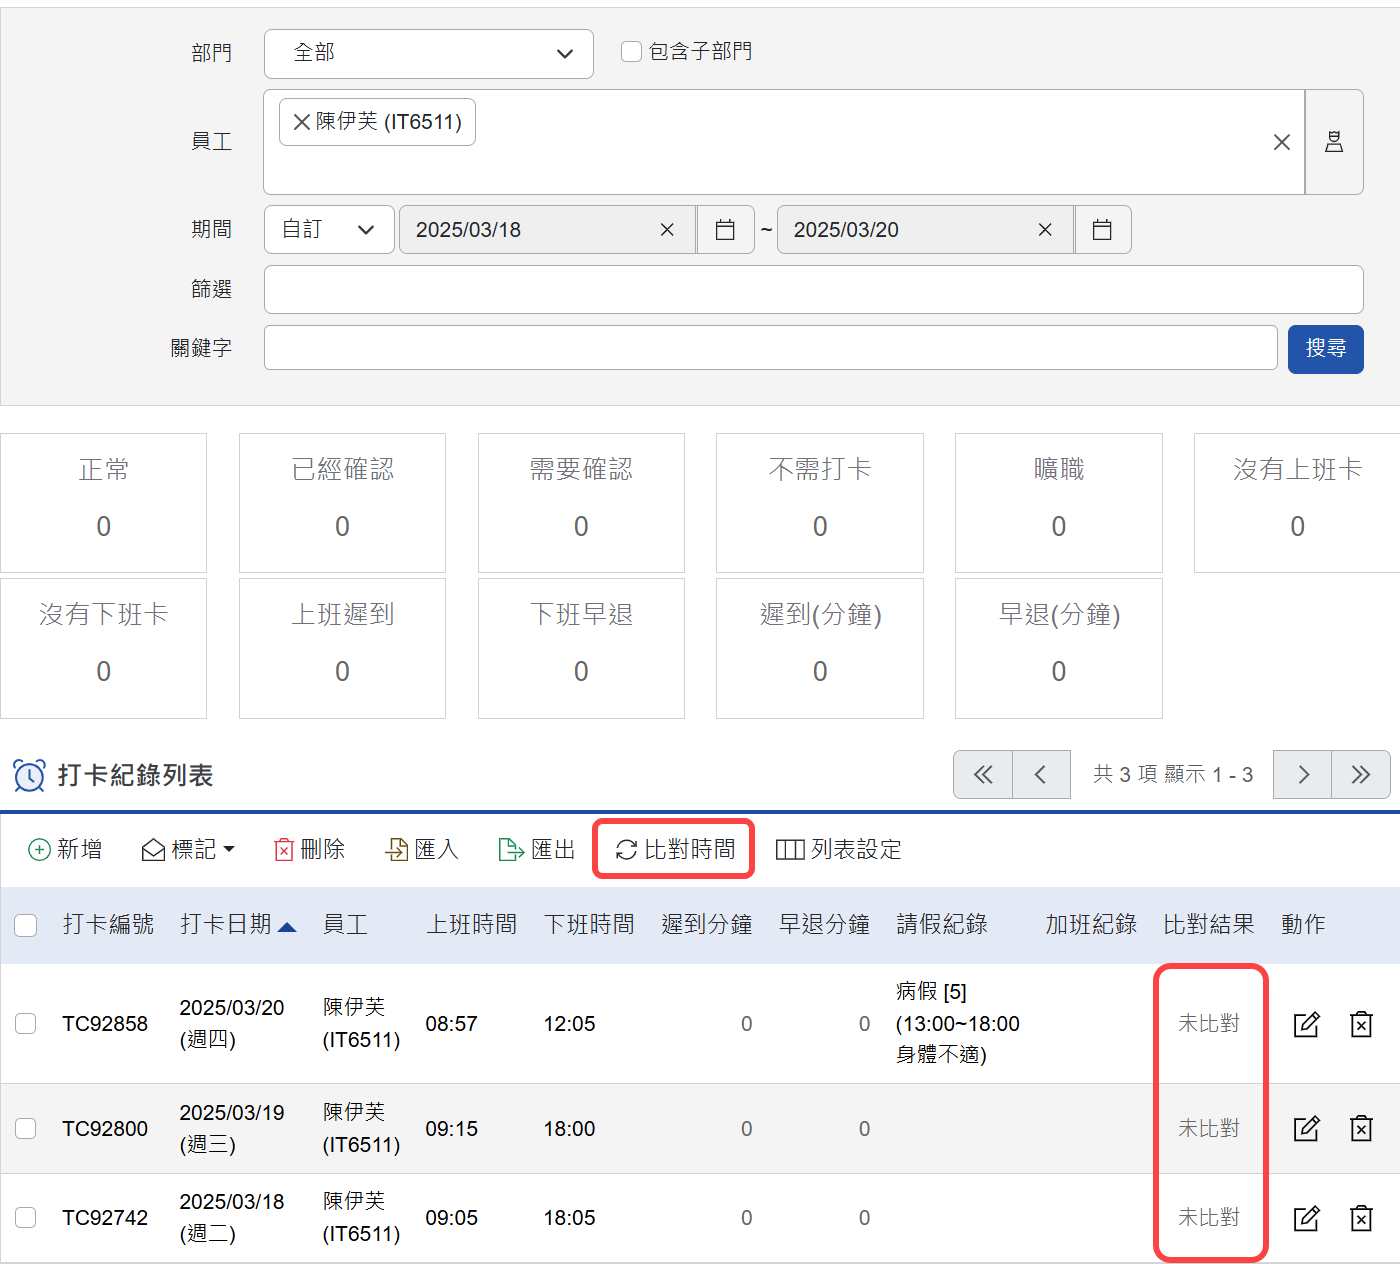Select the 需要確認 status card
The width and height of the screenshot is (1400, 1264).
pyautogui.click(x=581, y=503)
